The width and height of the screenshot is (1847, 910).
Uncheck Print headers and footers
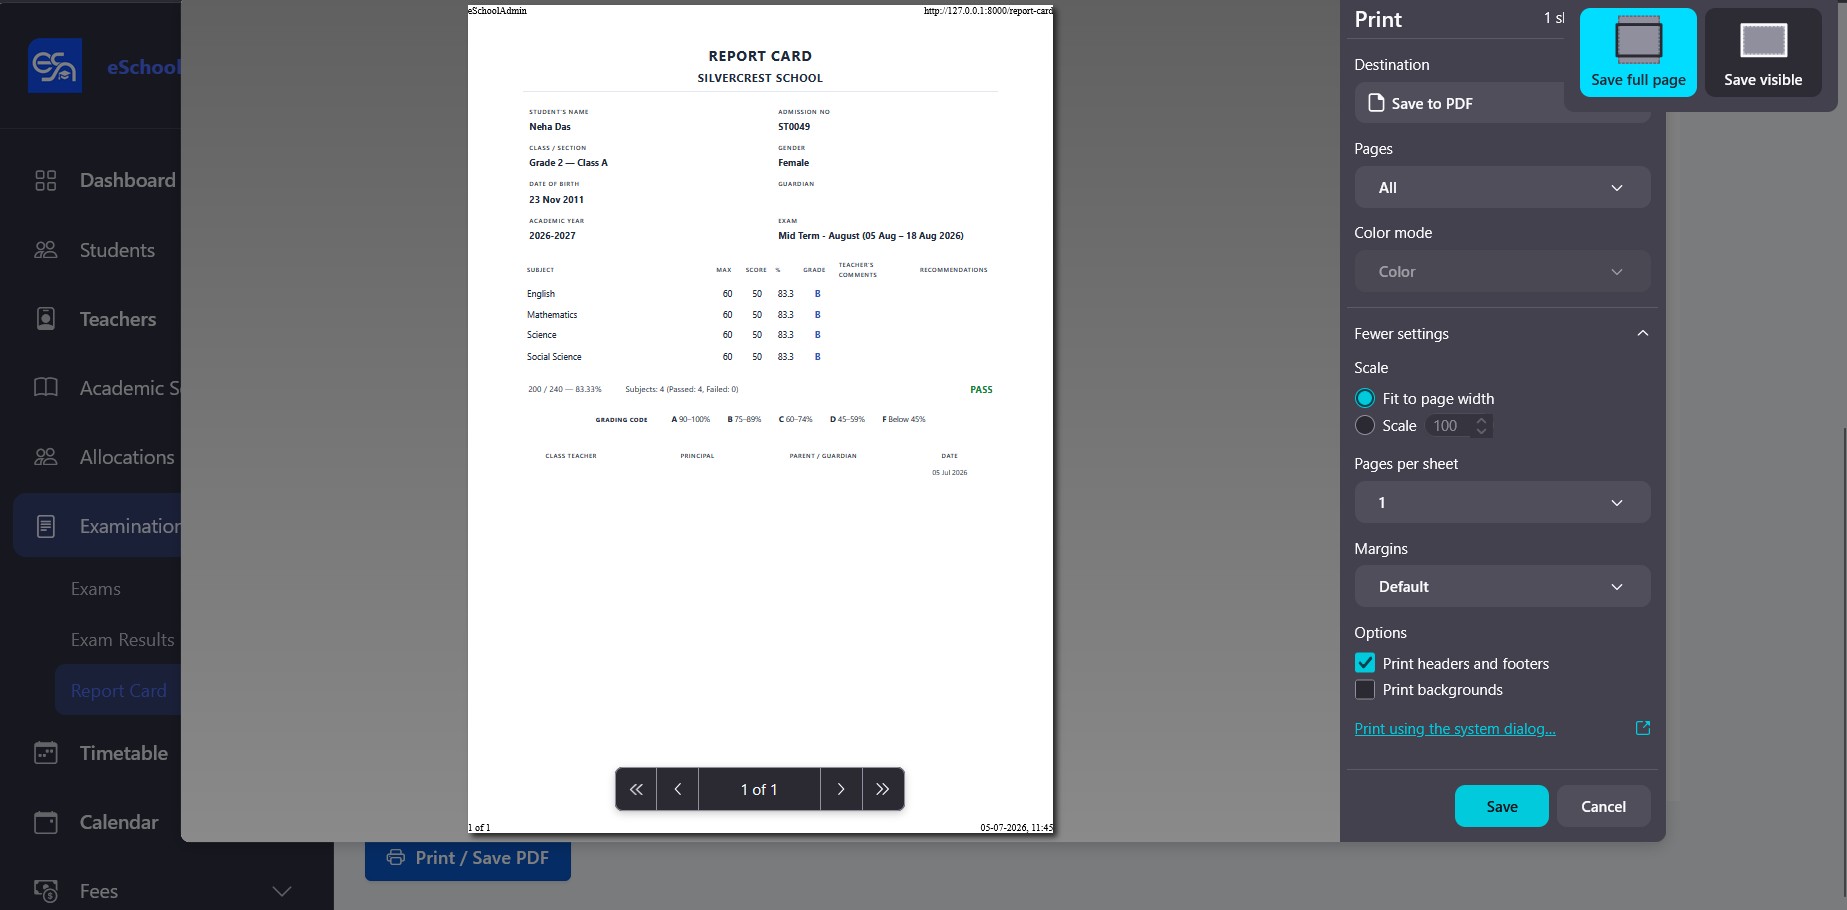[x=1365, y=663]
